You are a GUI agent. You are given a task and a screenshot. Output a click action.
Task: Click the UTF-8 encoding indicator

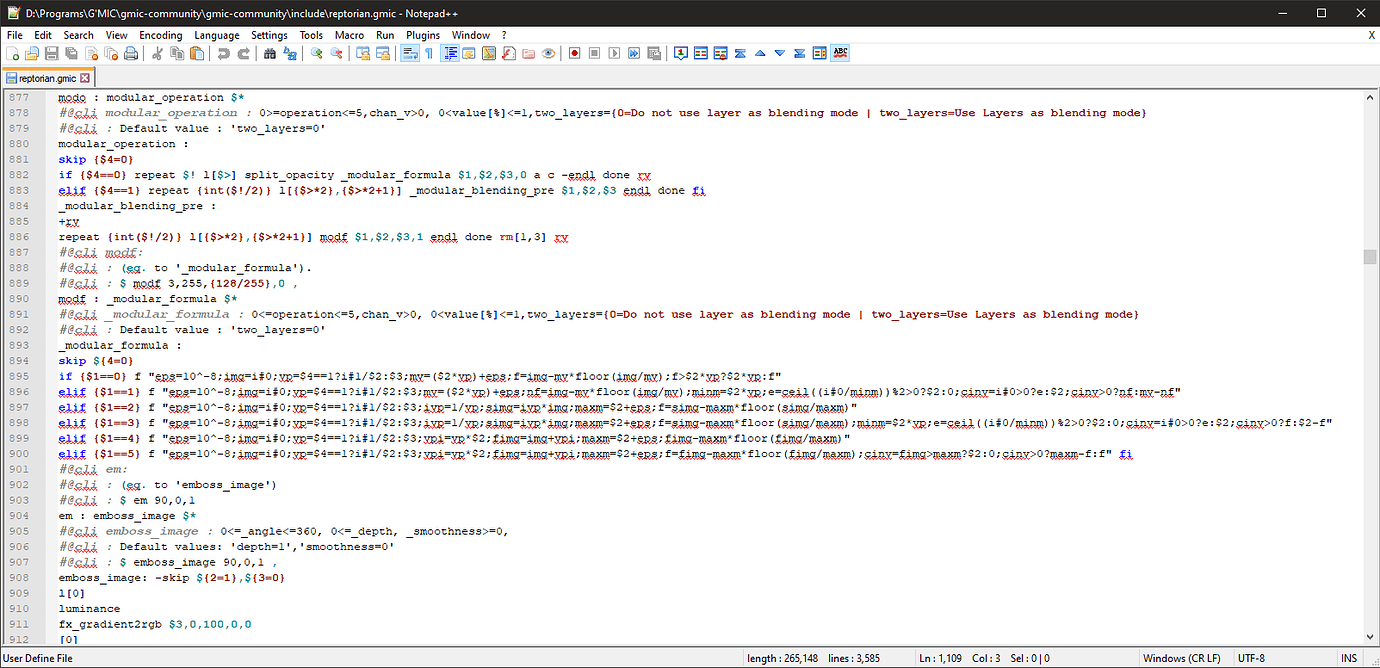pos(1251,658)
